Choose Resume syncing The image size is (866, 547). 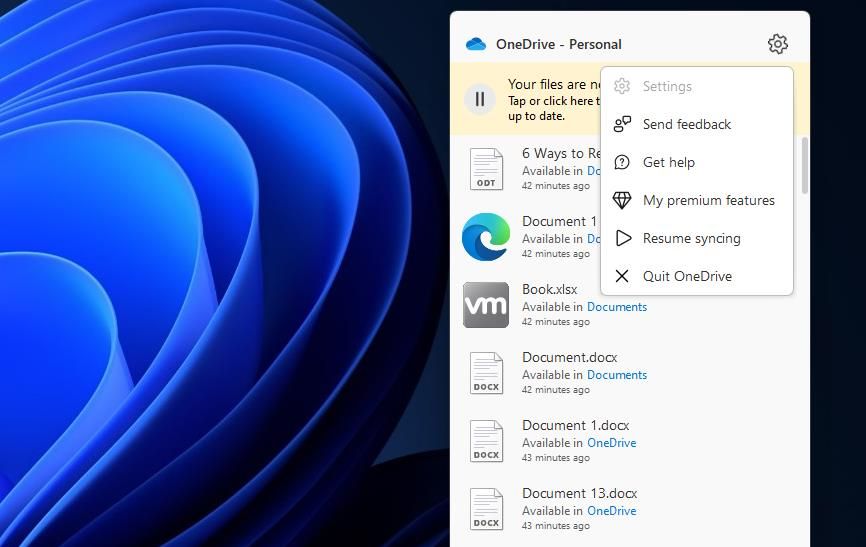pyautogui.click(x=697, y=238)
